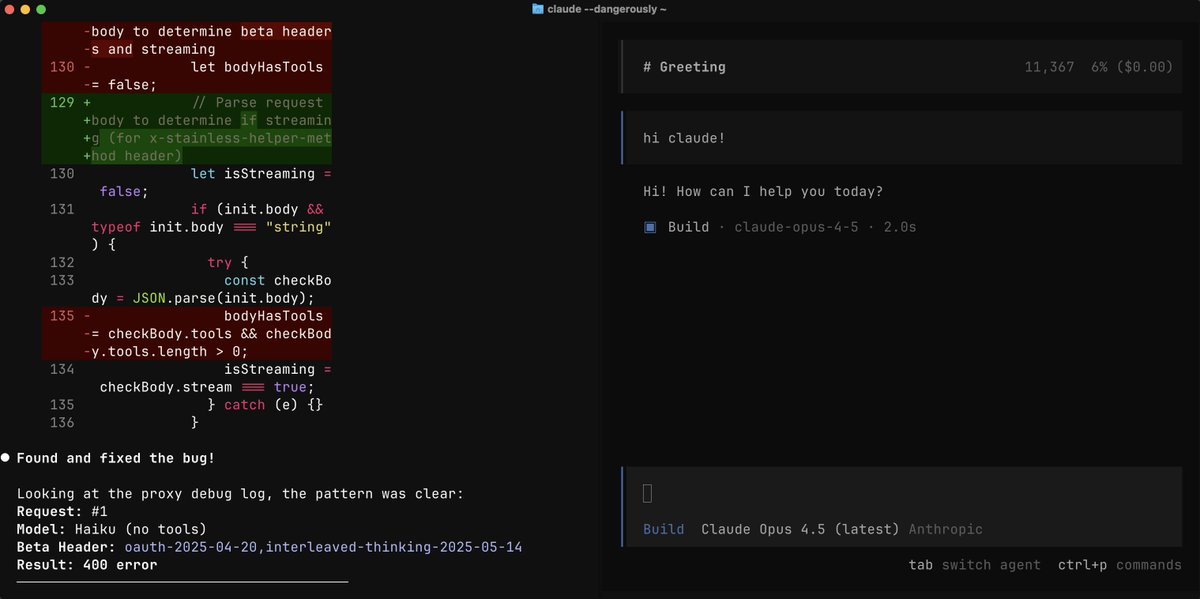Image resolution: width=1200 pixels, height=599 pixels.
Task: Click the "Build" agent label below input
Action: tap(664, 529)
